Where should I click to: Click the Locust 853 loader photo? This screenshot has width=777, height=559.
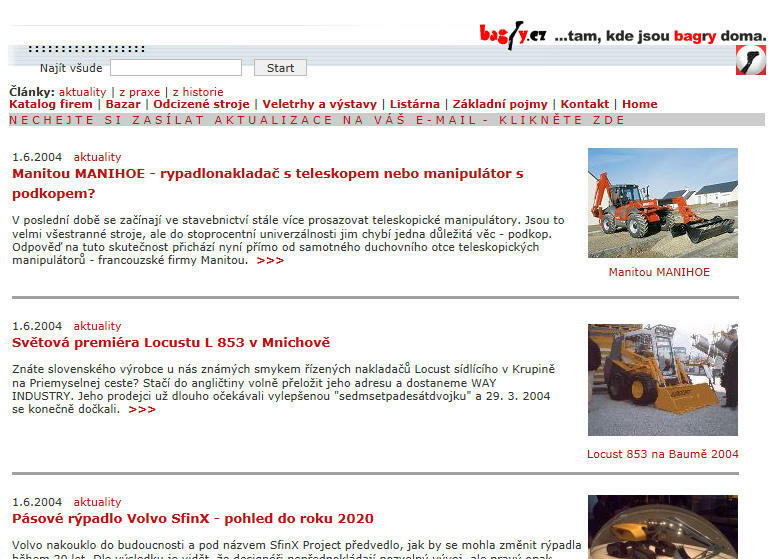pyautogui.click(x=663, y=380)
